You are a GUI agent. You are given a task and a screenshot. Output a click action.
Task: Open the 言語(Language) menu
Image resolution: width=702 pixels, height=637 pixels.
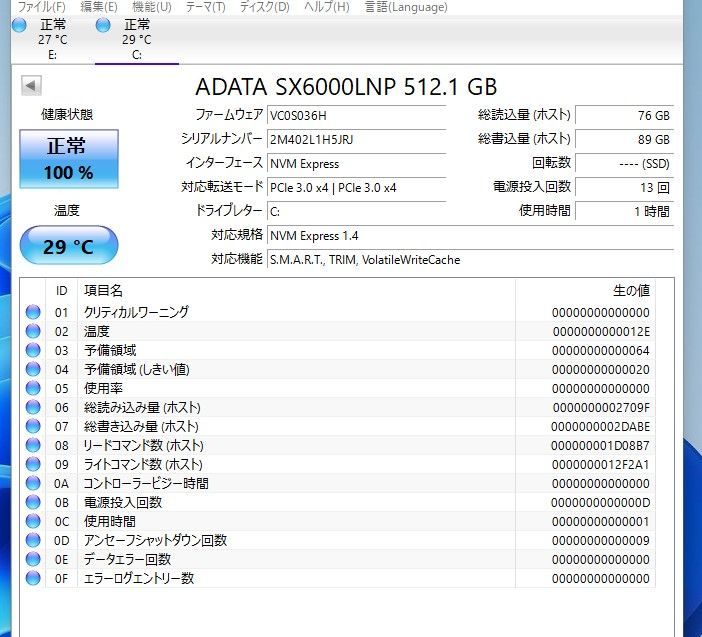[406, 7]
